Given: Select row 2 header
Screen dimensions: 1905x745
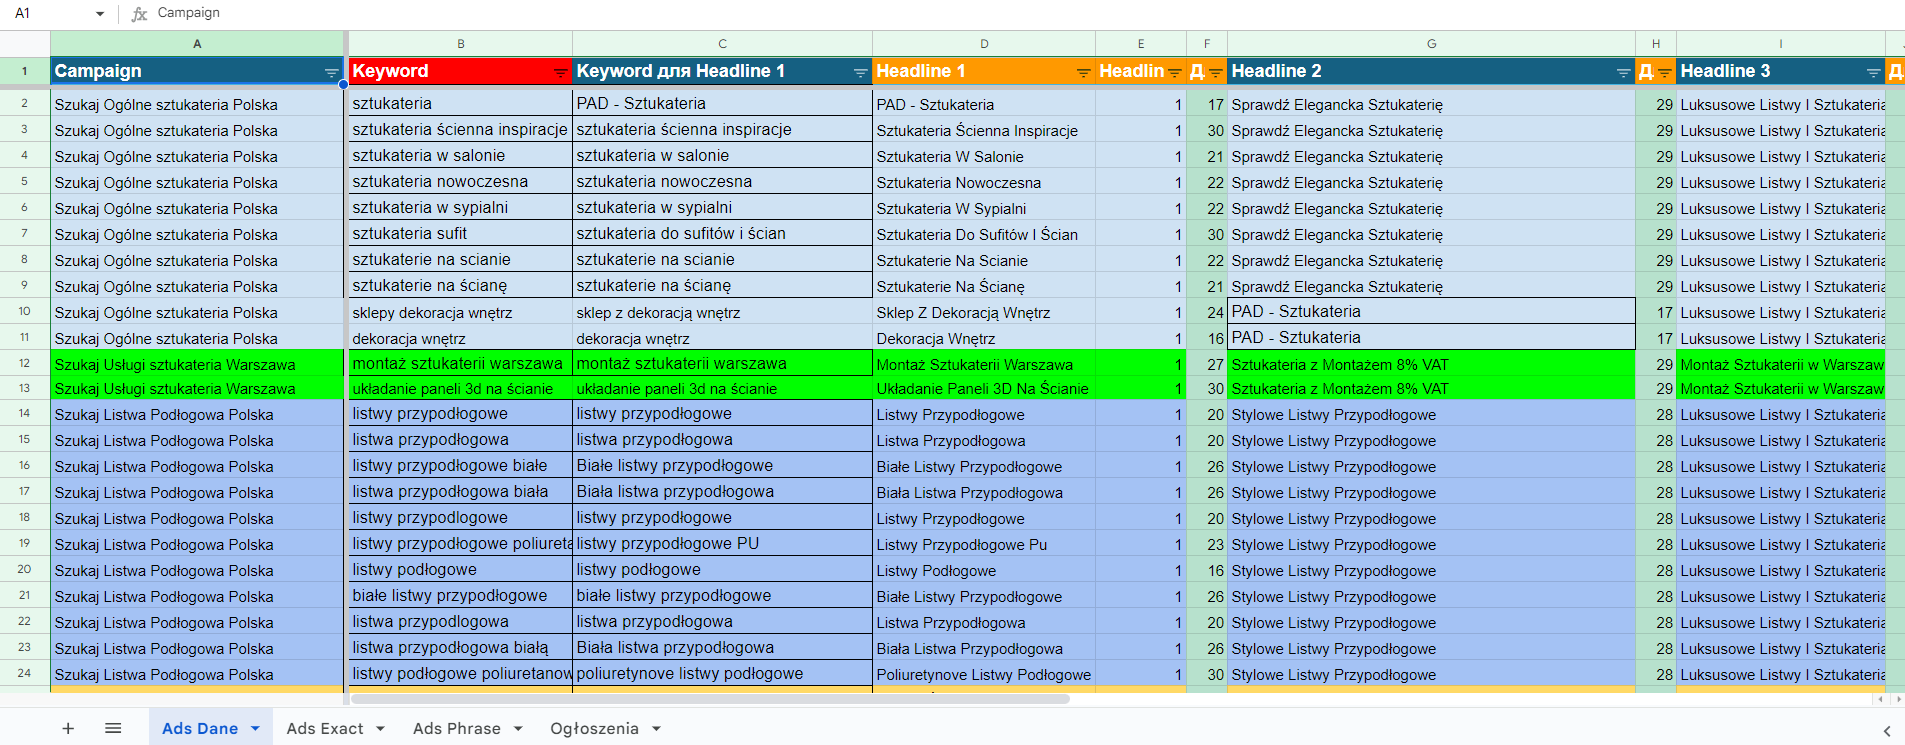Looking at the screenshot, I should [24, 103].
